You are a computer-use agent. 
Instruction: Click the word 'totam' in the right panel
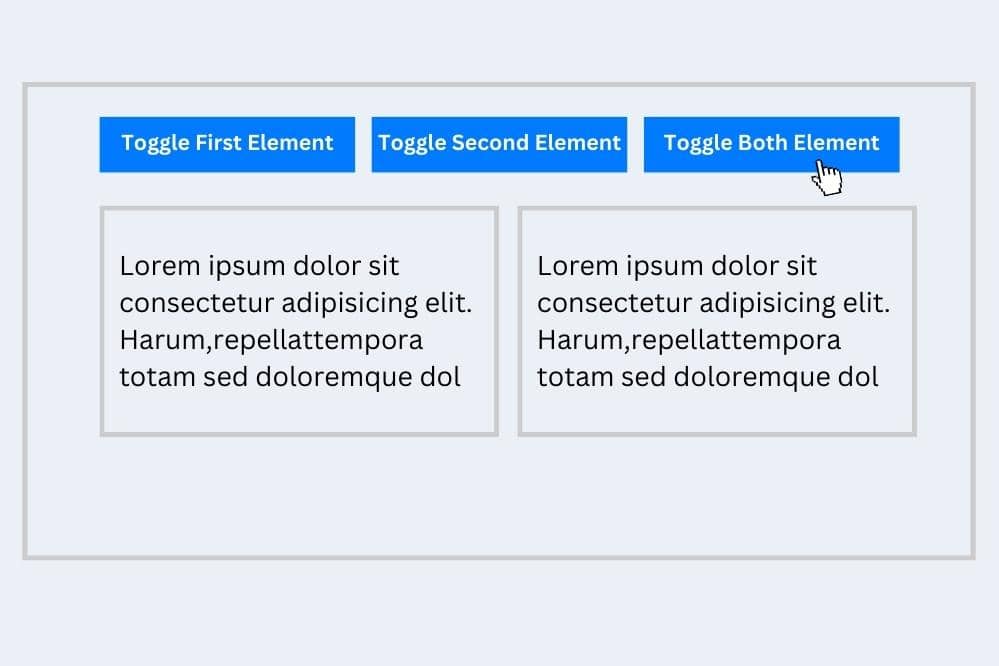tap(574, 377)
